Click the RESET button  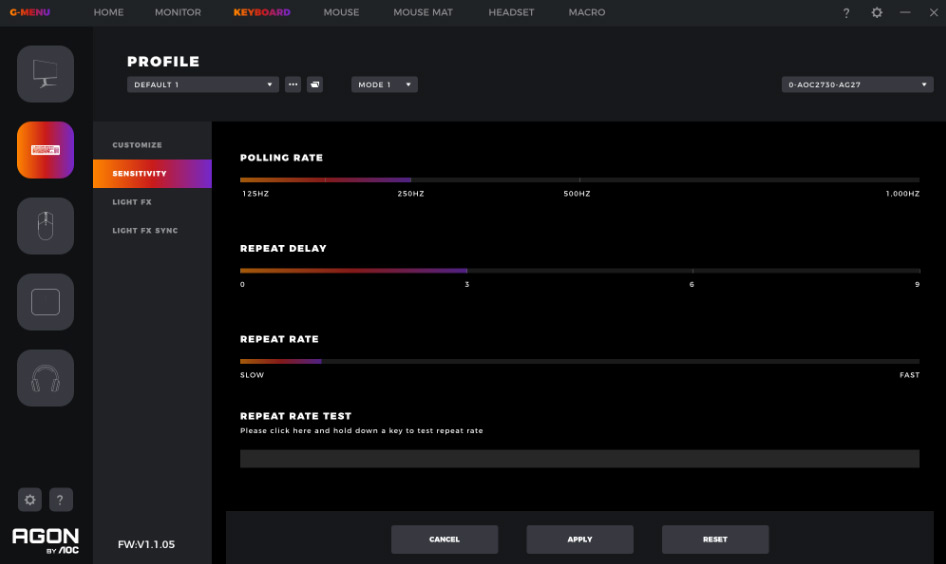pos(715,539)
